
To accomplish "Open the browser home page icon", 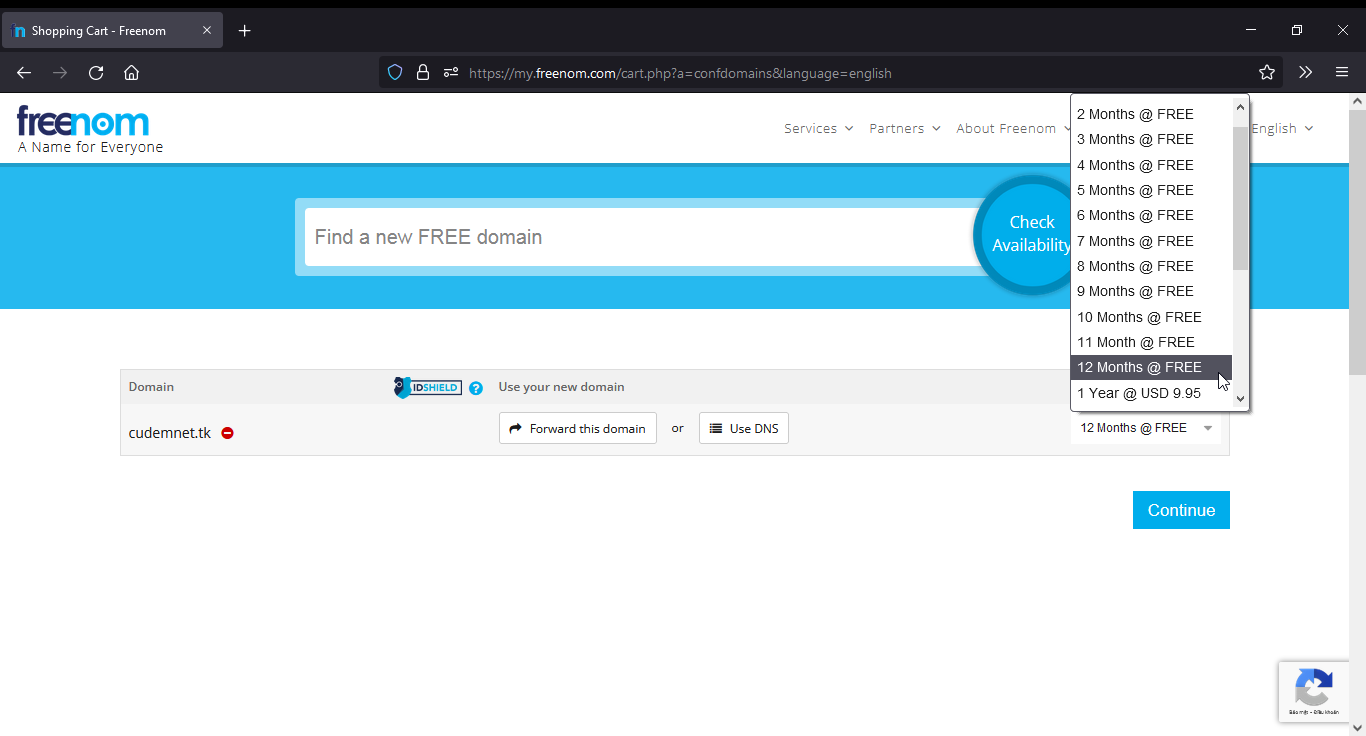I will (131, 72).
